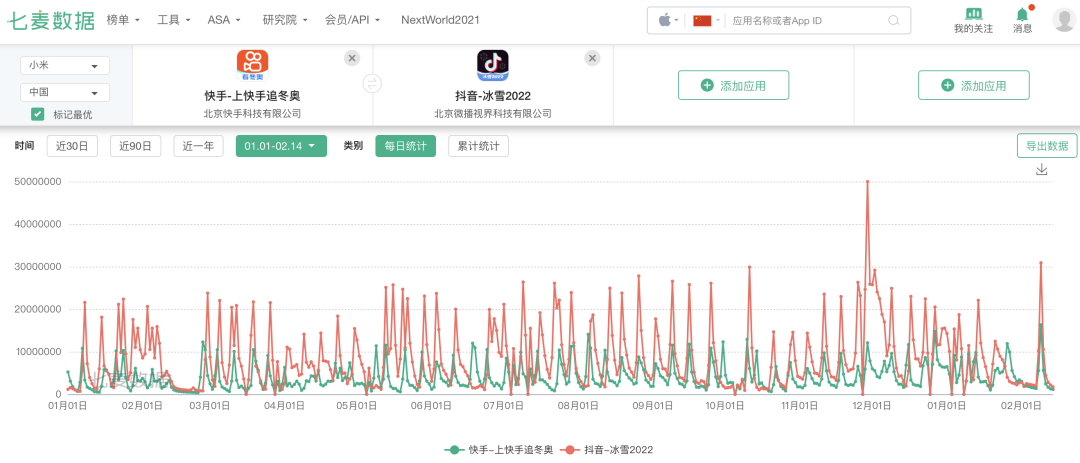1080x463 pixels.
Task: Click the first 添加应用 button
Action: point(734,85)
